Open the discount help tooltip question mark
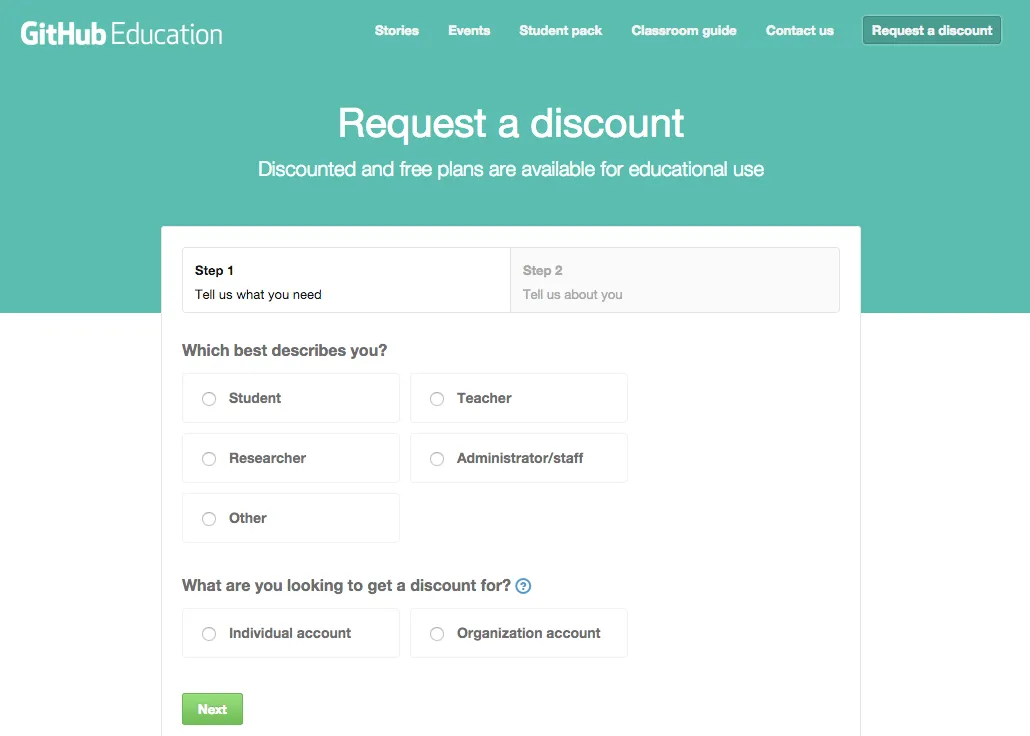This screenshot has width=1030, height=736. click(x=522, y=586)
